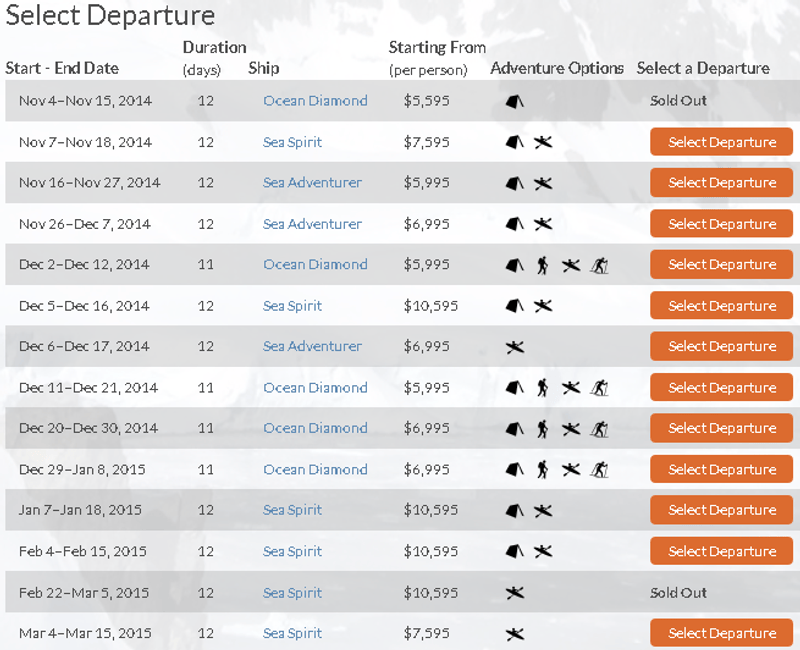Click camping tent icon in Nov 4 row
Screen dimensions: 800x650
514,101
